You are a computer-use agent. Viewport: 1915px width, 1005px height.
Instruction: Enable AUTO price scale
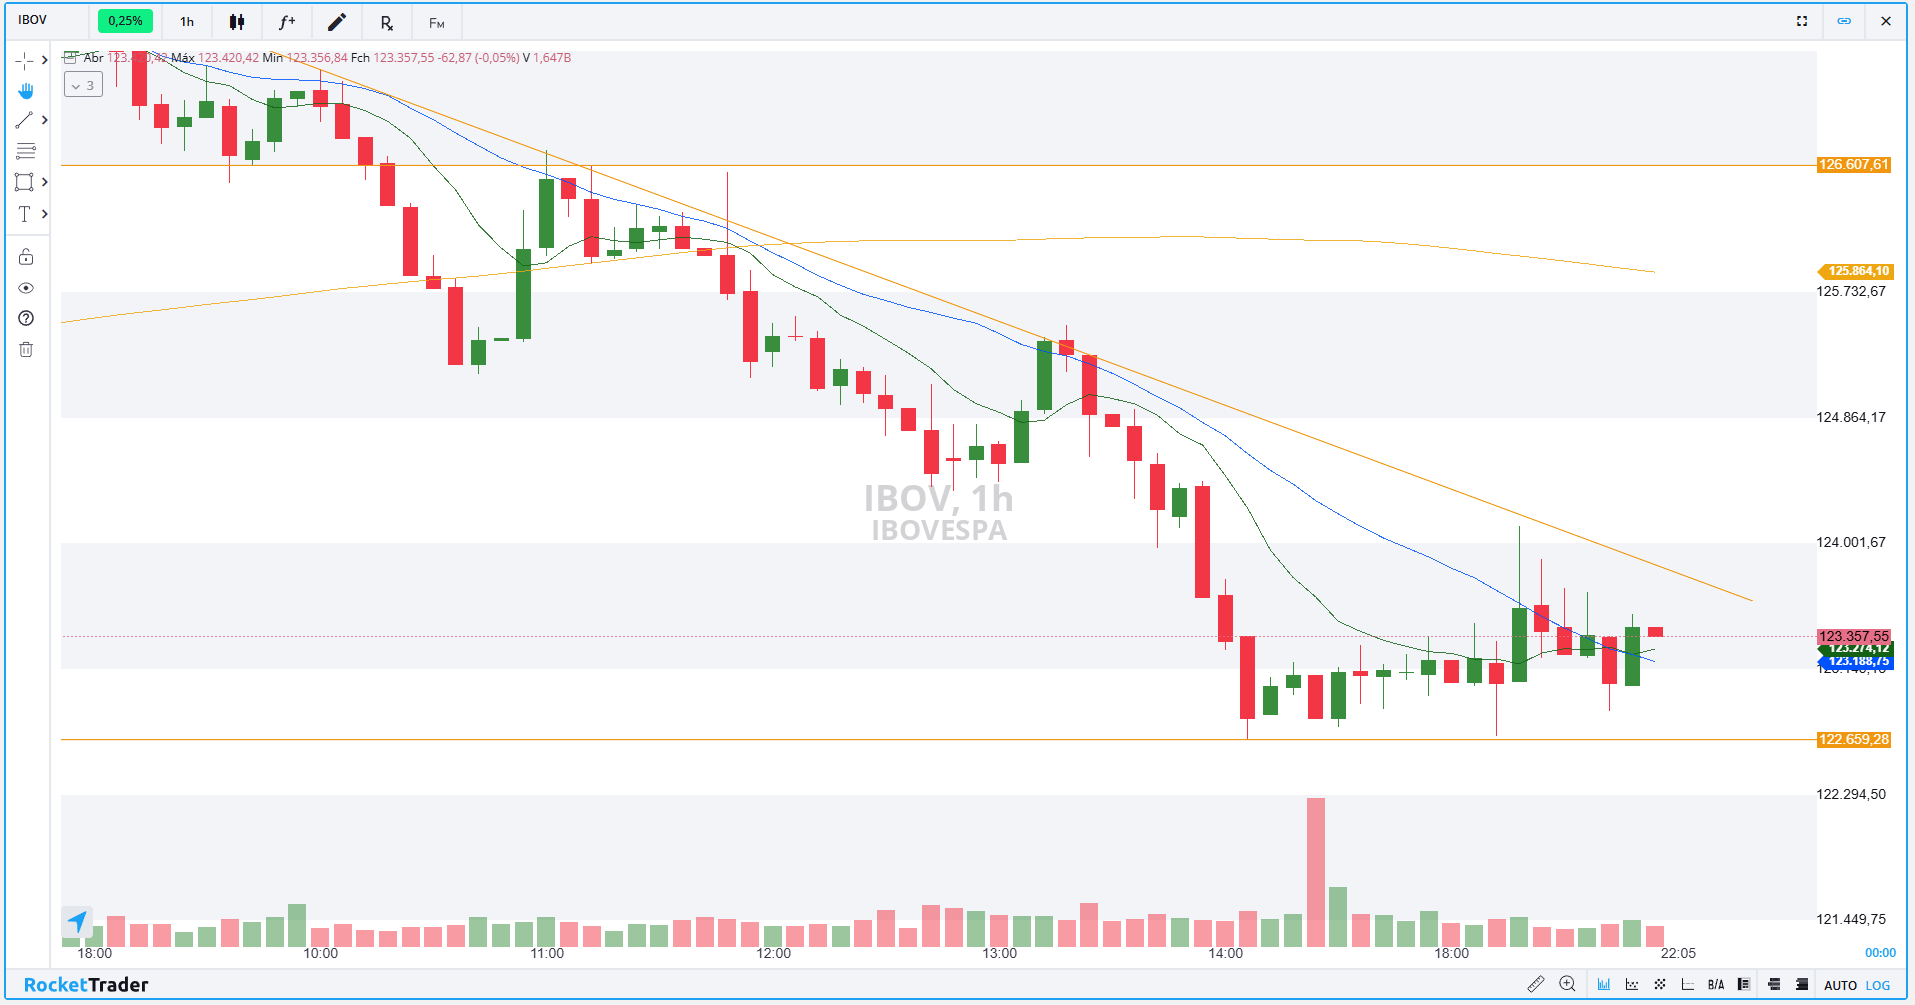(x=1840, y=986)
